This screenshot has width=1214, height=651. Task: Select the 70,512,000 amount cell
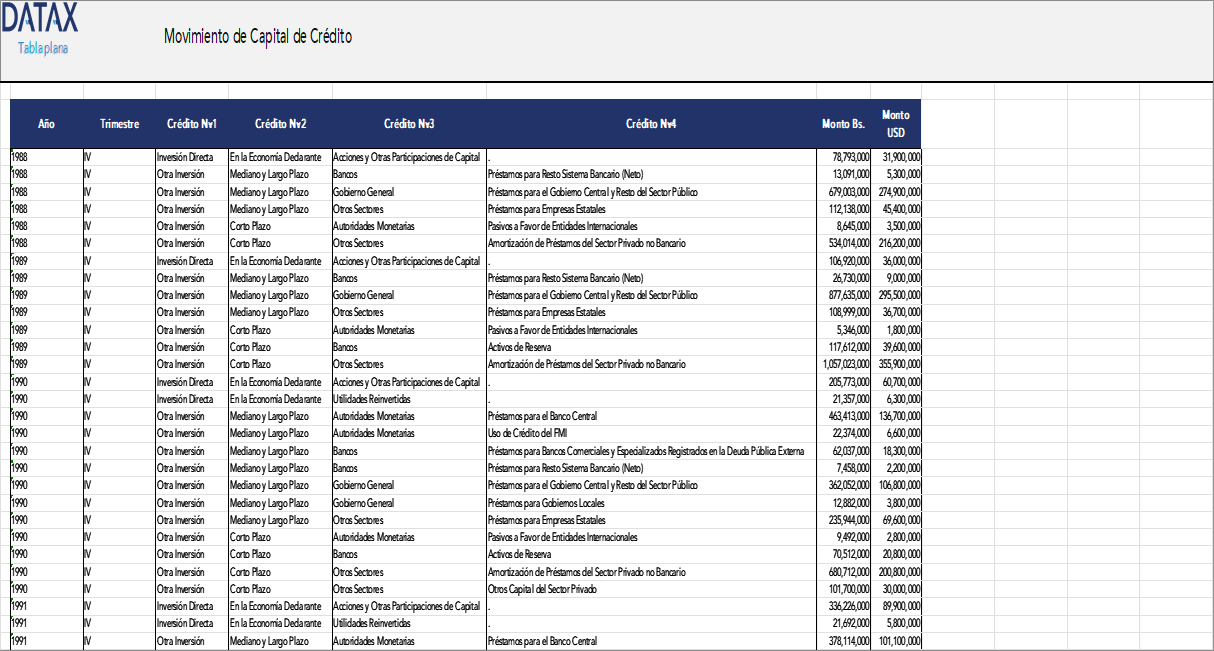[844, 554]
